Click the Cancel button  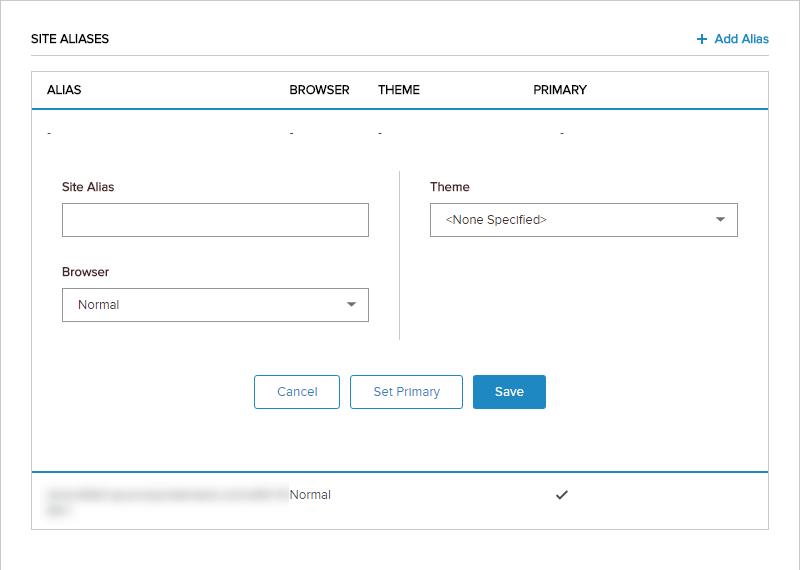297,392
